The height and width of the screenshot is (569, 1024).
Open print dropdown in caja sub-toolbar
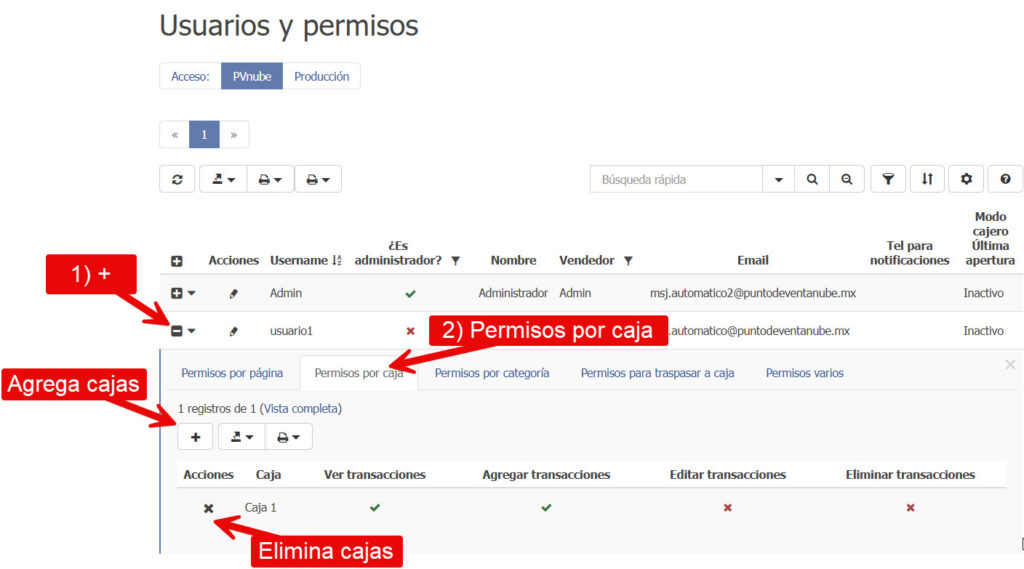tap(289, 437)
